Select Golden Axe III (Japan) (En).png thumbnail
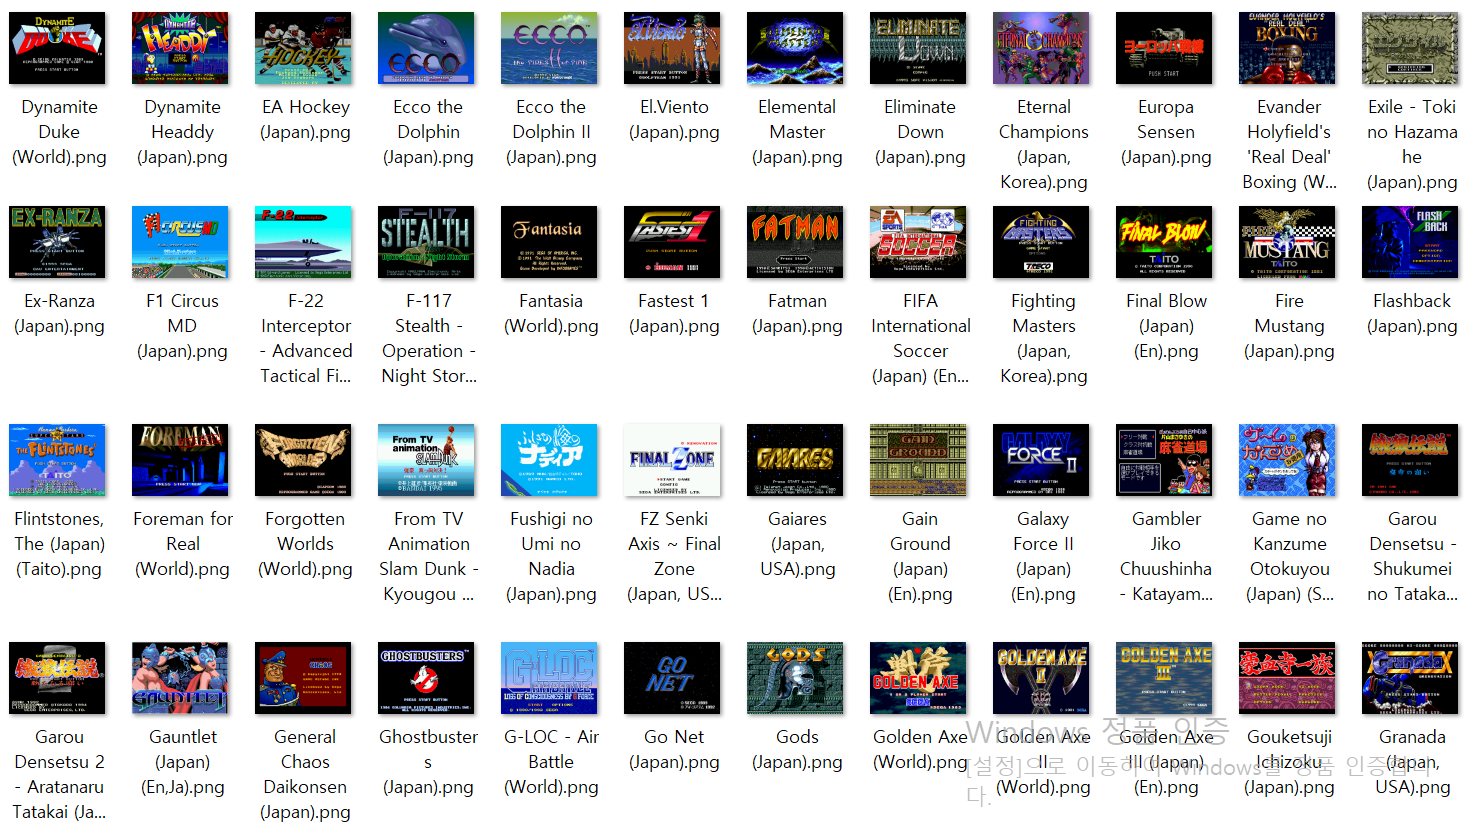The height and width of the screenshot is (823, 1465). pyautogui.click(x=1164, y=678)
